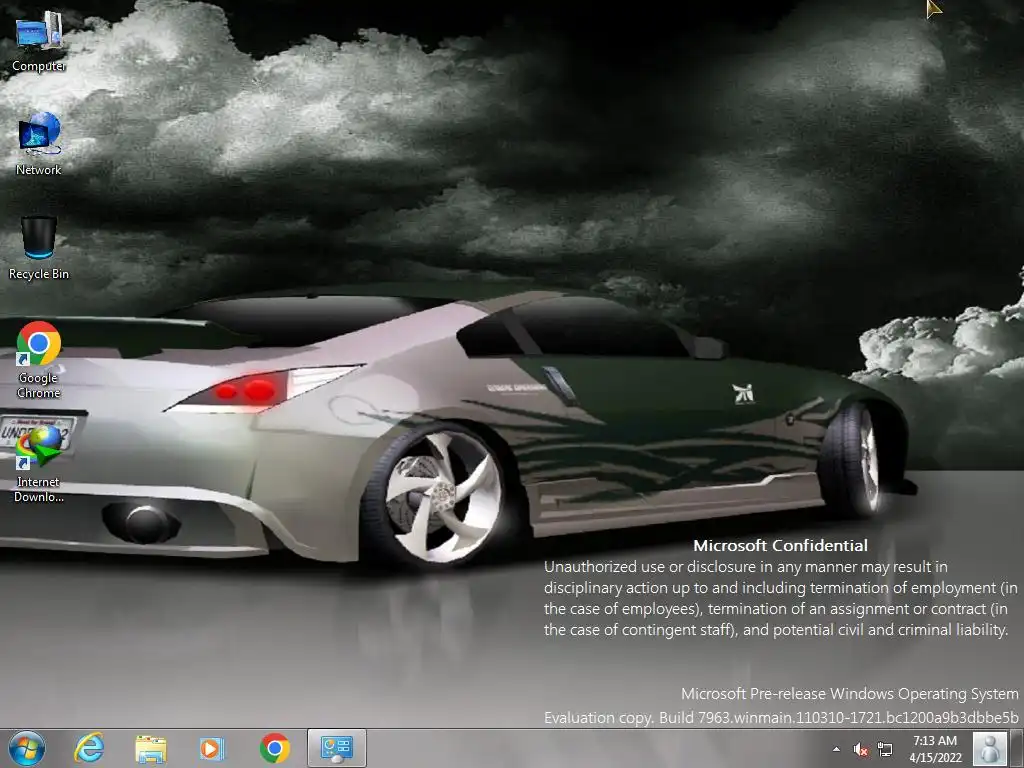The image size is (1024, 768).
Task: Select the Network desktop icon
Action: (39, 144)
